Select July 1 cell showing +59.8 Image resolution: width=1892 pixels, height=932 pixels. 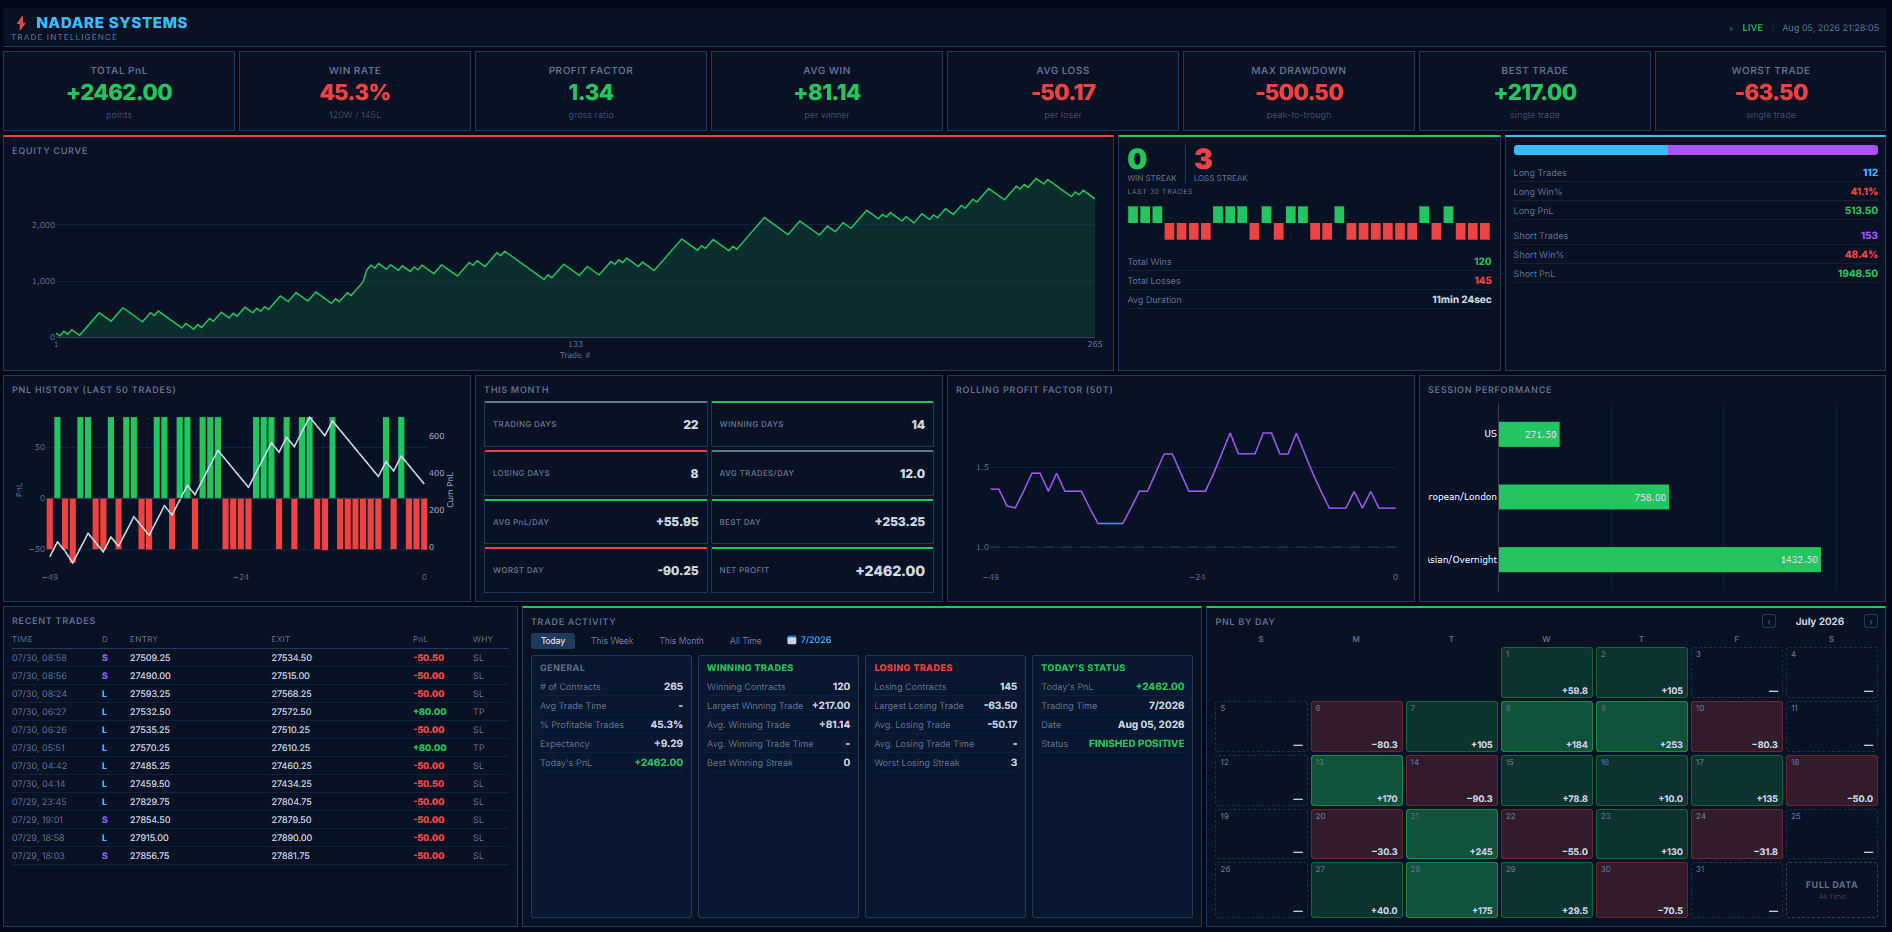1546,672
